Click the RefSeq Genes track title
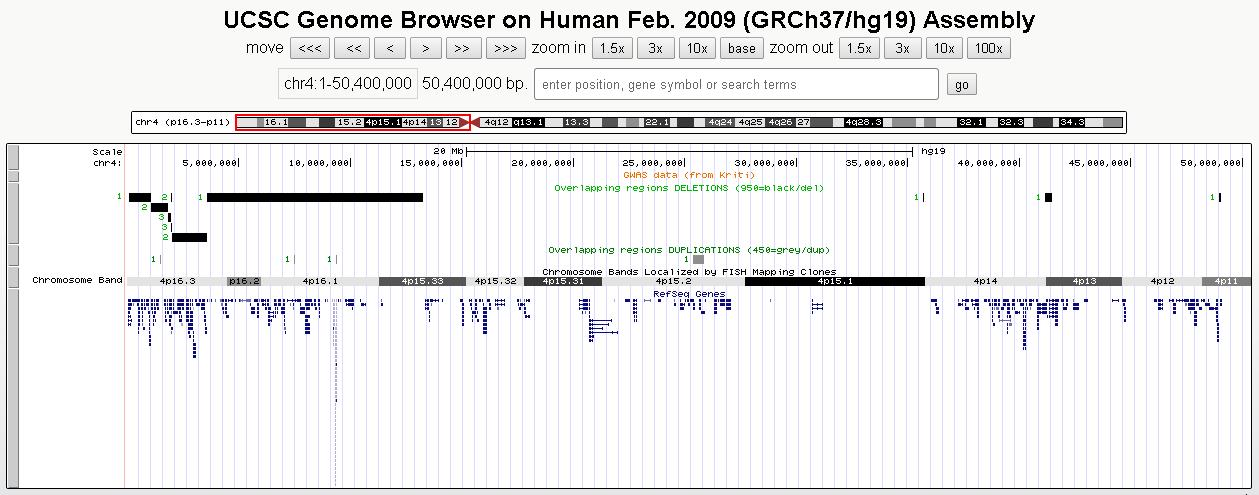The height and width of the screenshot is (495, 1259). pyautogui.click(x=688, y=293)
